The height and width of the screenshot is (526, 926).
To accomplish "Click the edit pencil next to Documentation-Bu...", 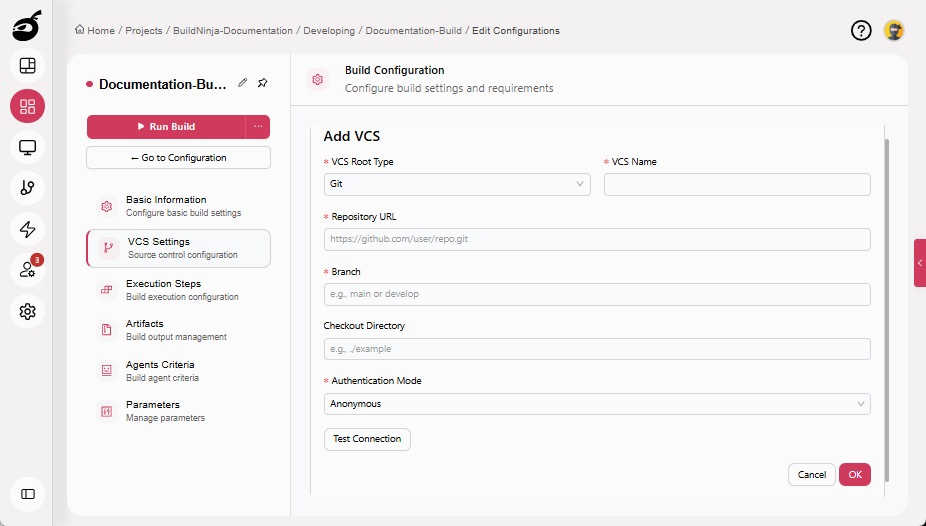I will [x=243, y=83].
